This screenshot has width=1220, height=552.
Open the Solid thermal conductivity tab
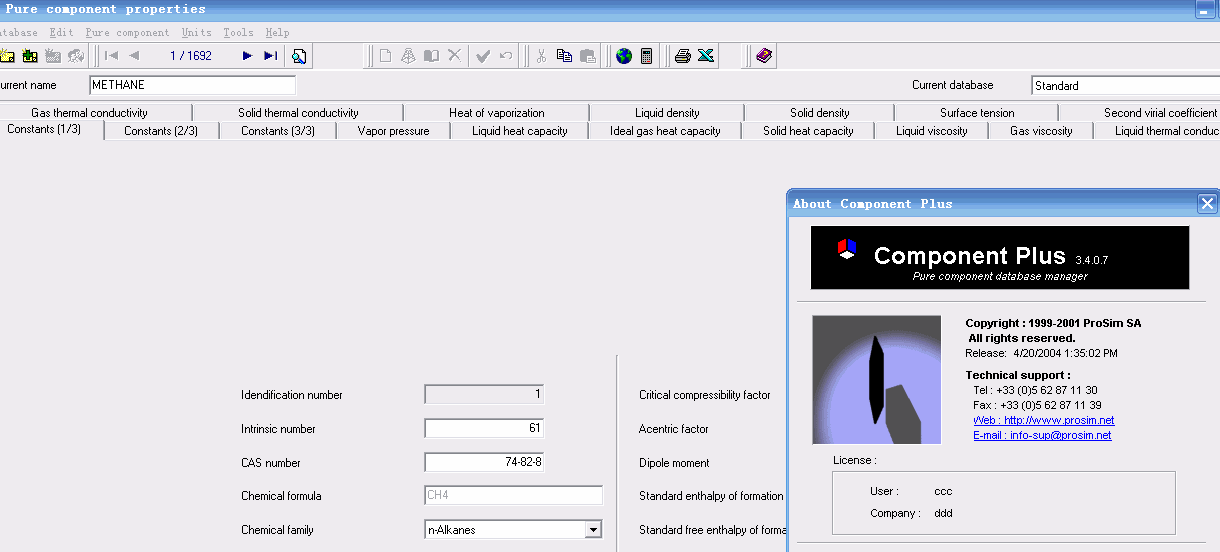pyautogui.click(x=298, y=113)
